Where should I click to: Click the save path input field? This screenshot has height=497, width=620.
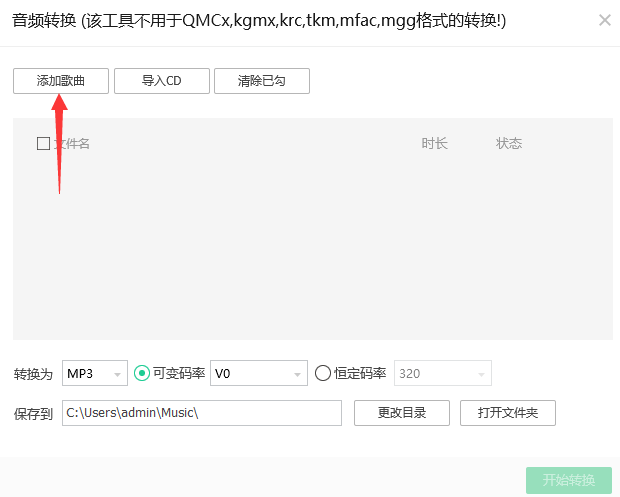tap(202, 413)
